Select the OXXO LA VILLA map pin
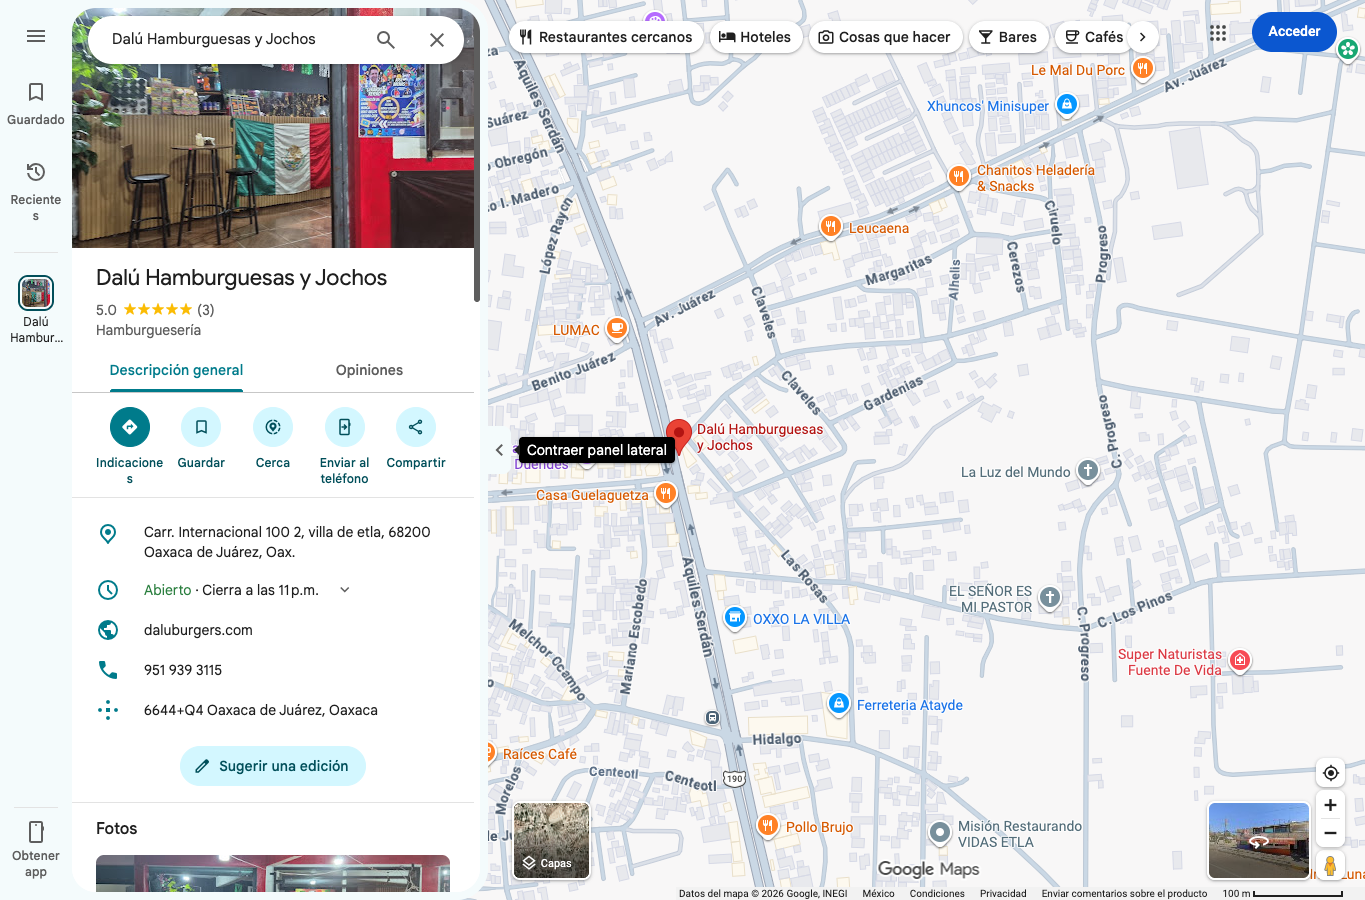The width and height of the screenshot is (1365, 900). (735, 618)
